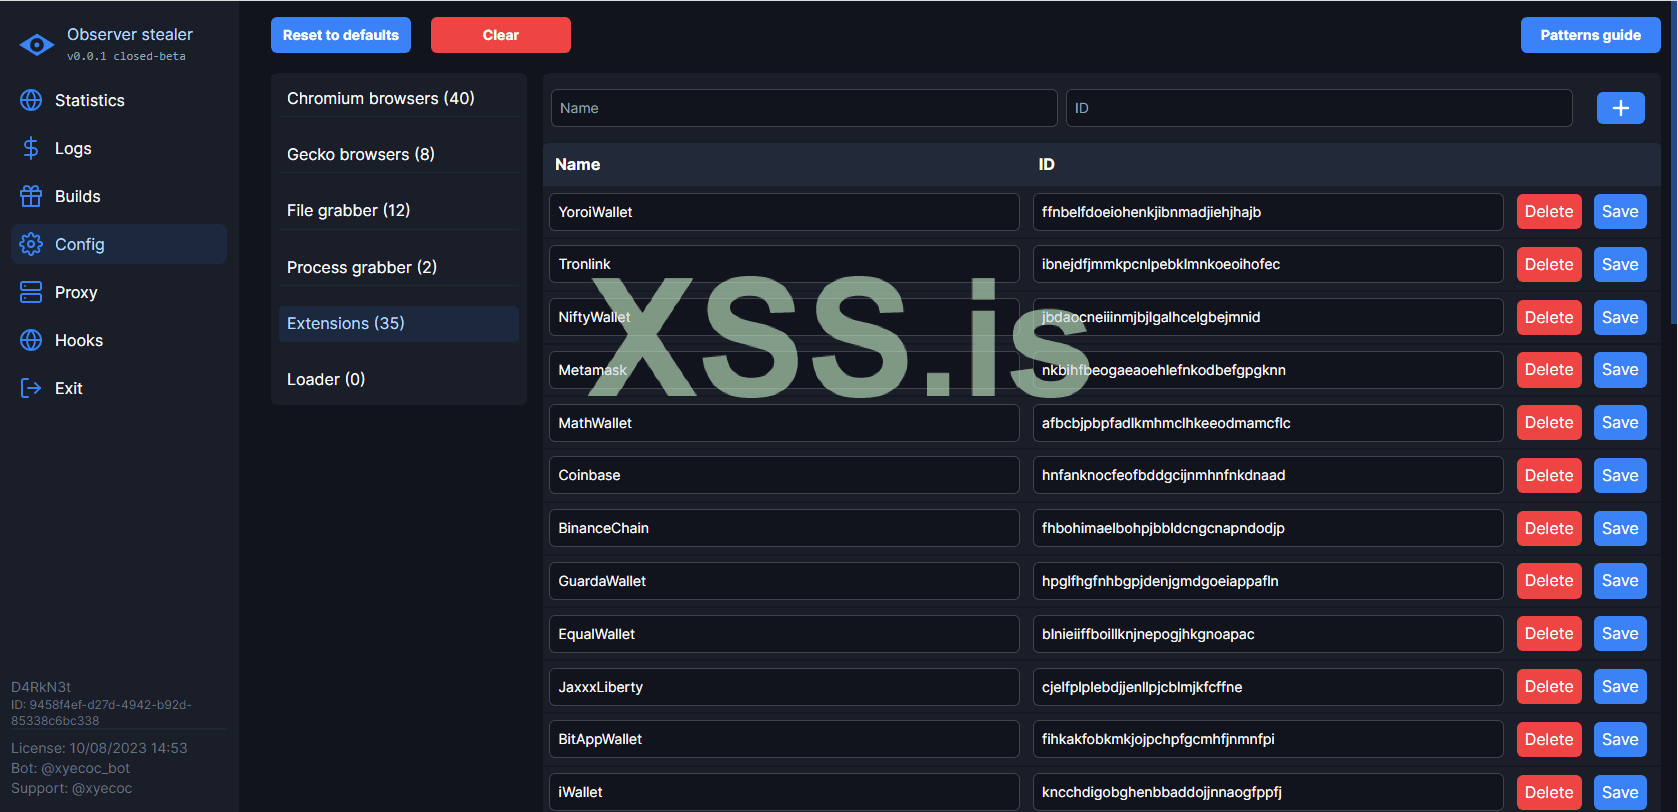Click the red Clear button
1678x812 pixels.
[x=501, y=35]
